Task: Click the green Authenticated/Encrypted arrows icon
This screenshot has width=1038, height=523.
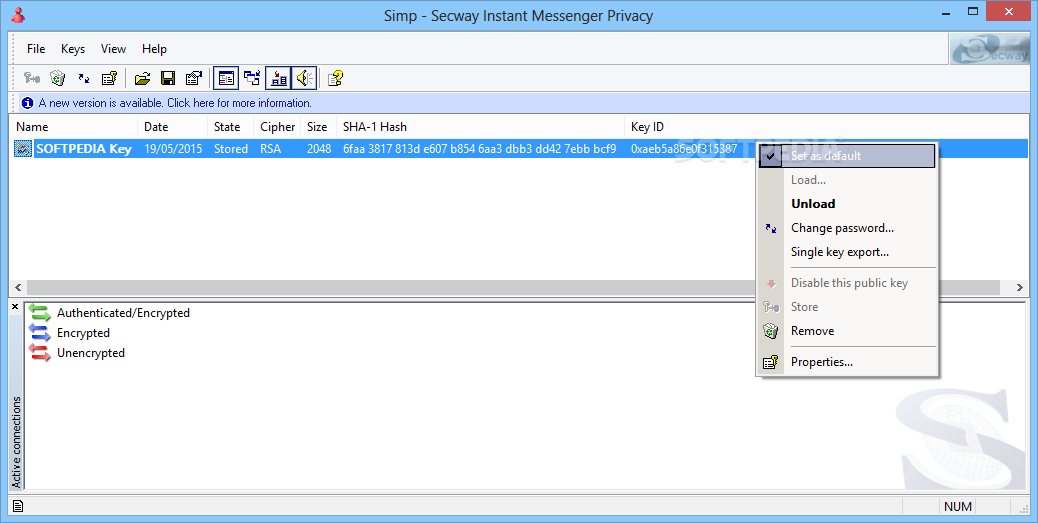Action: [40, 312]
